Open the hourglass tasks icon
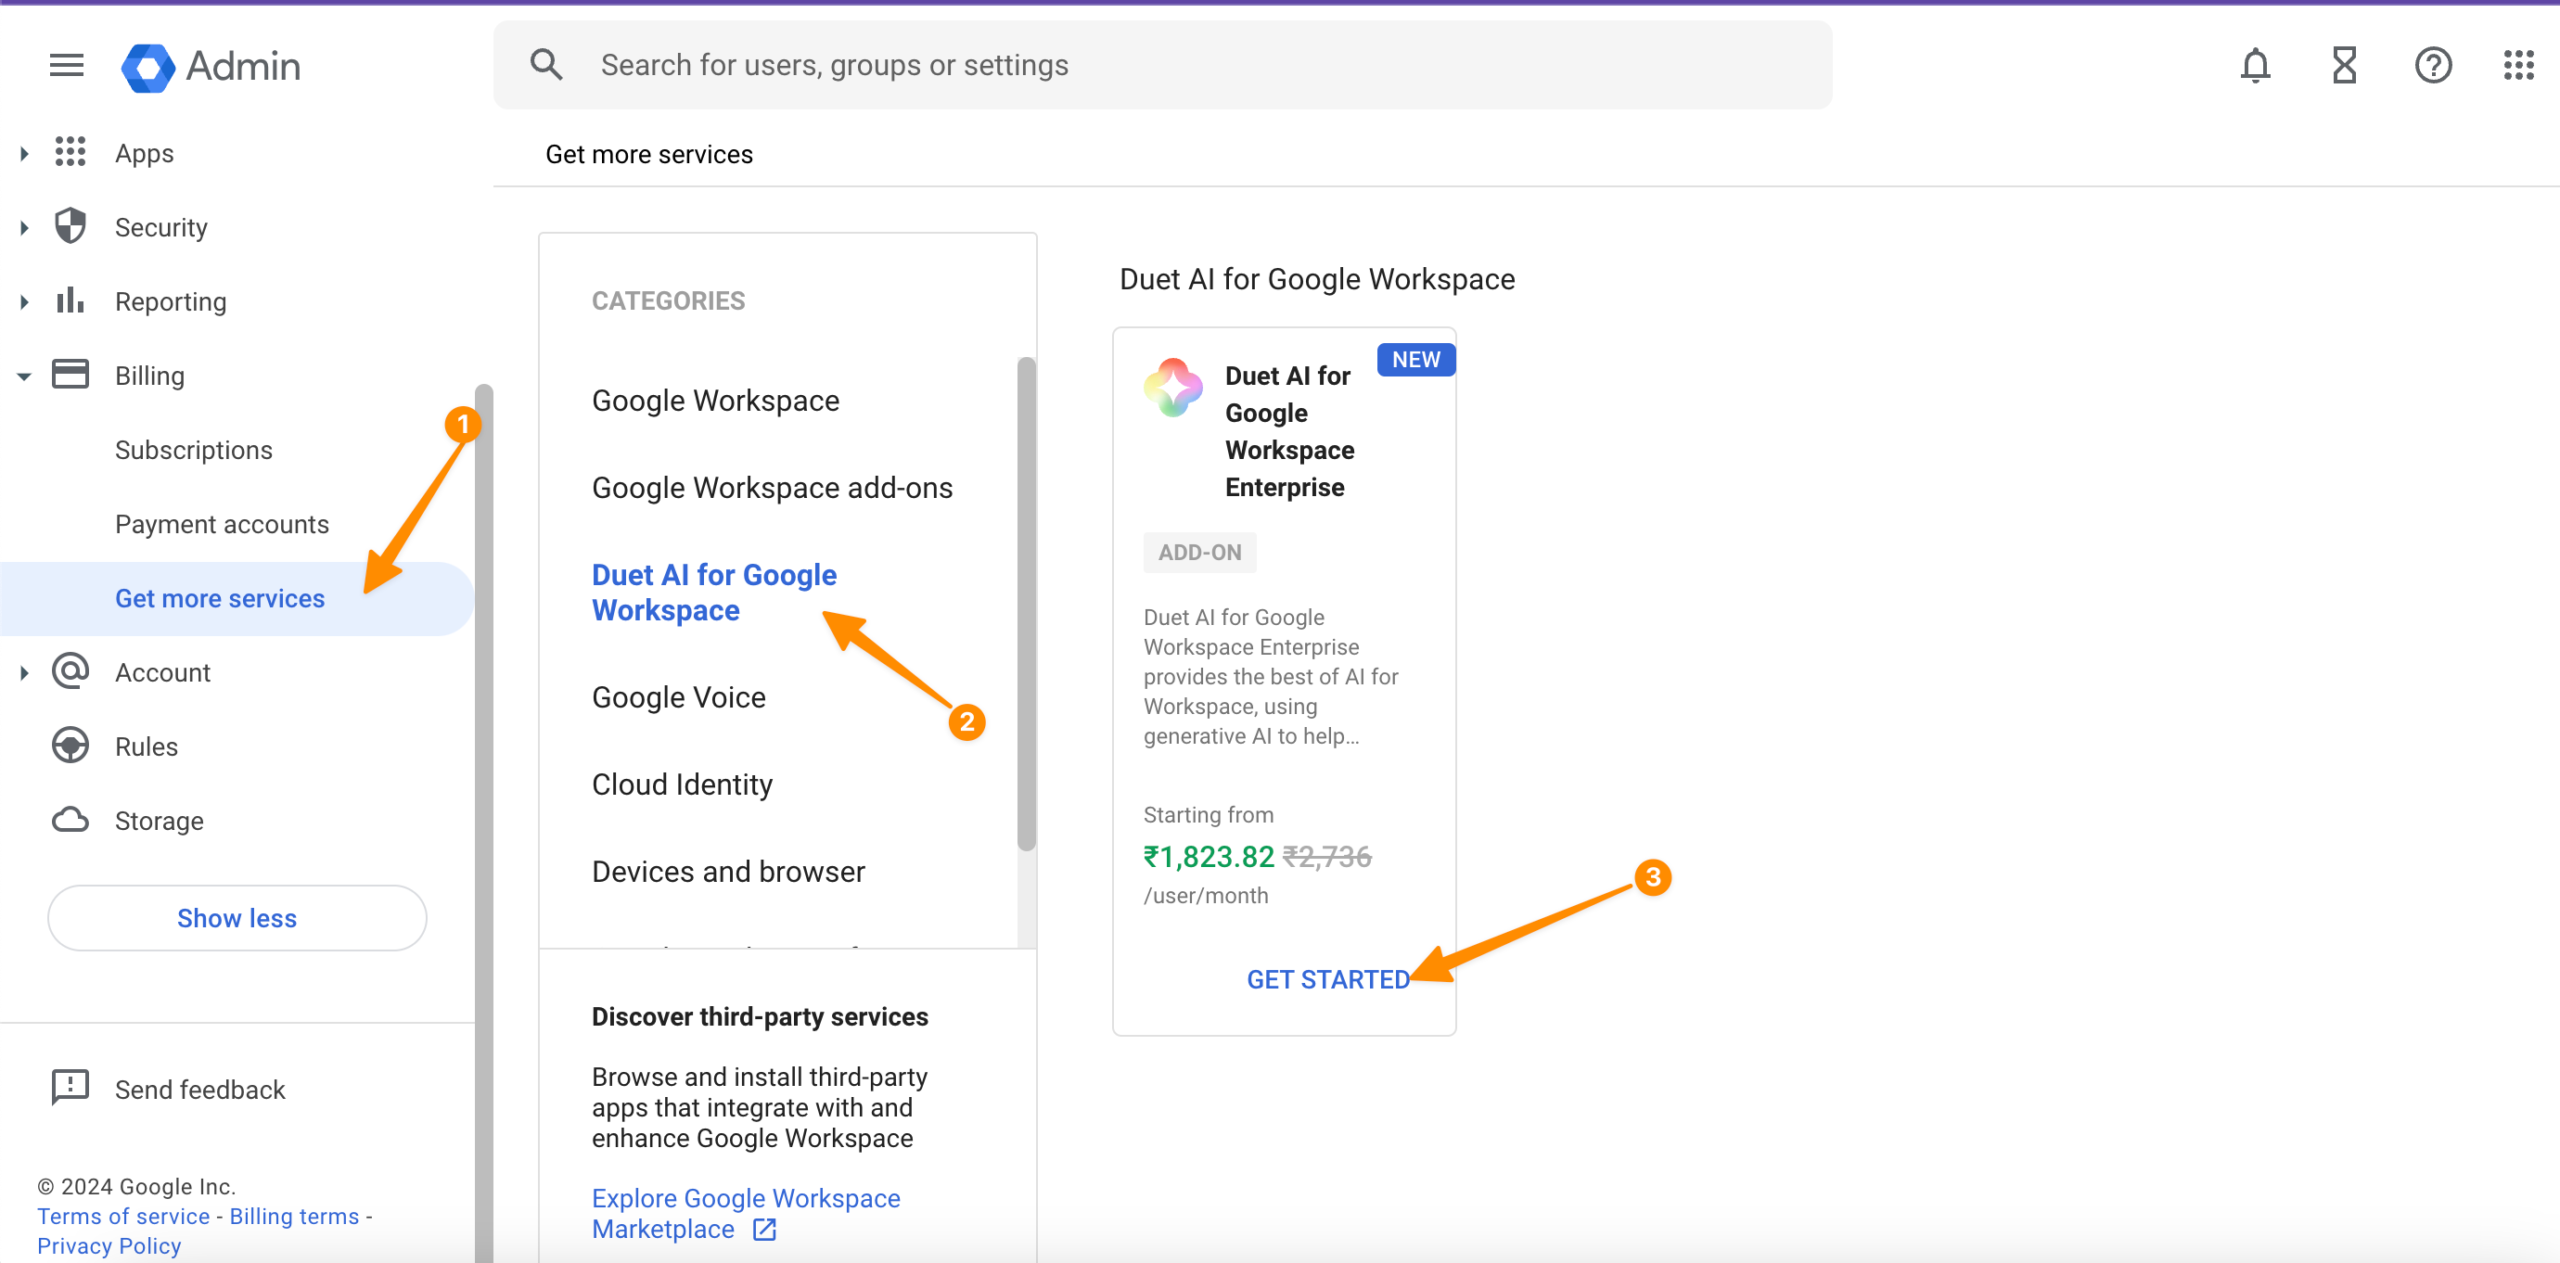This screenshot has width=2560, height=1263. point(2344,66)
